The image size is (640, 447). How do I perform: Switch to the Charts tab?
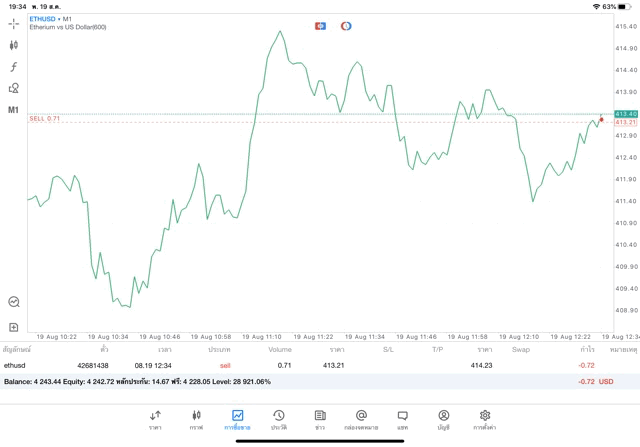196,419
